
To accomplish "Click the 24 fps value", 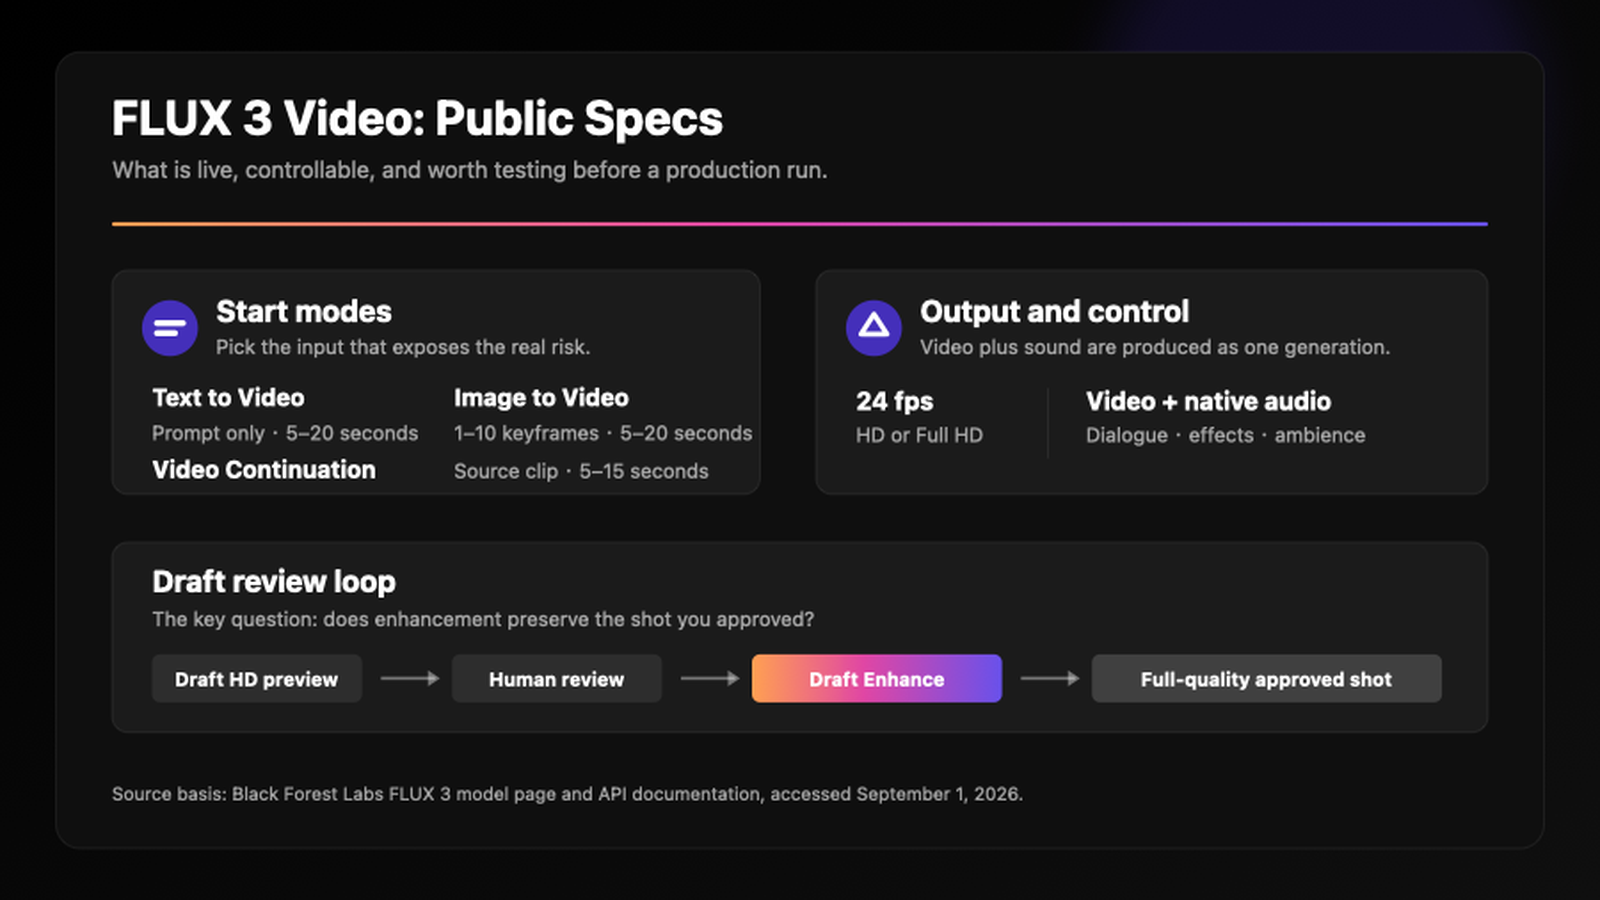I will [x=895, y=402].
